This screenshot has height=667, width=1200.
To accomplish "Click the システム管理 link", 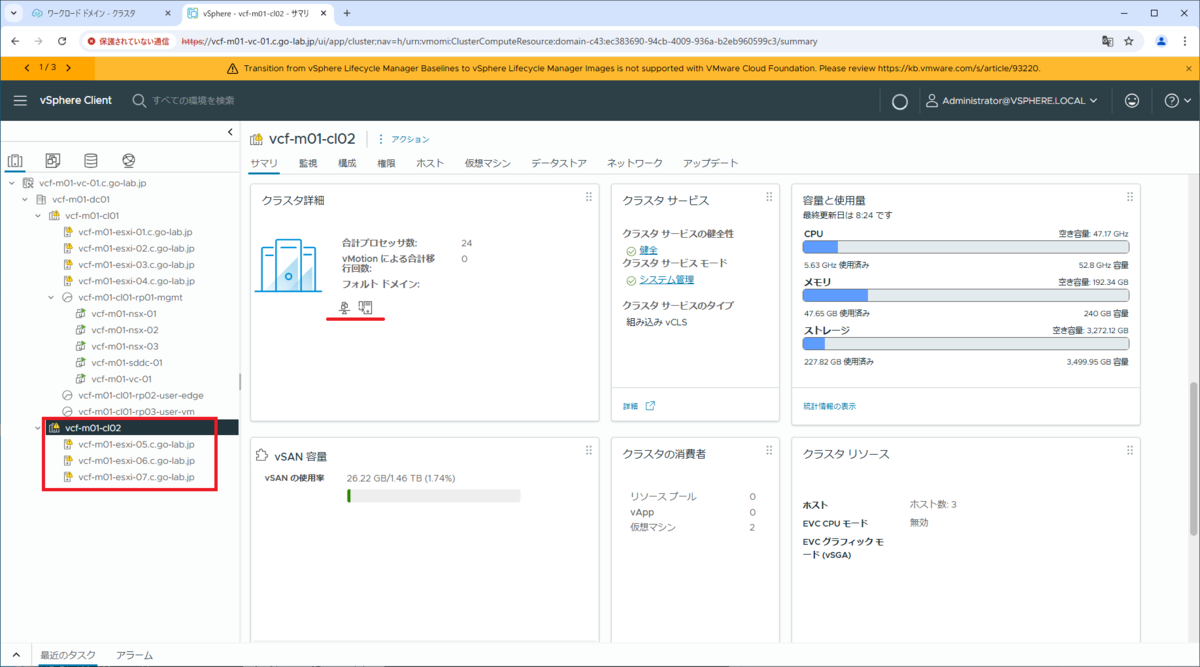I will 666,279.
